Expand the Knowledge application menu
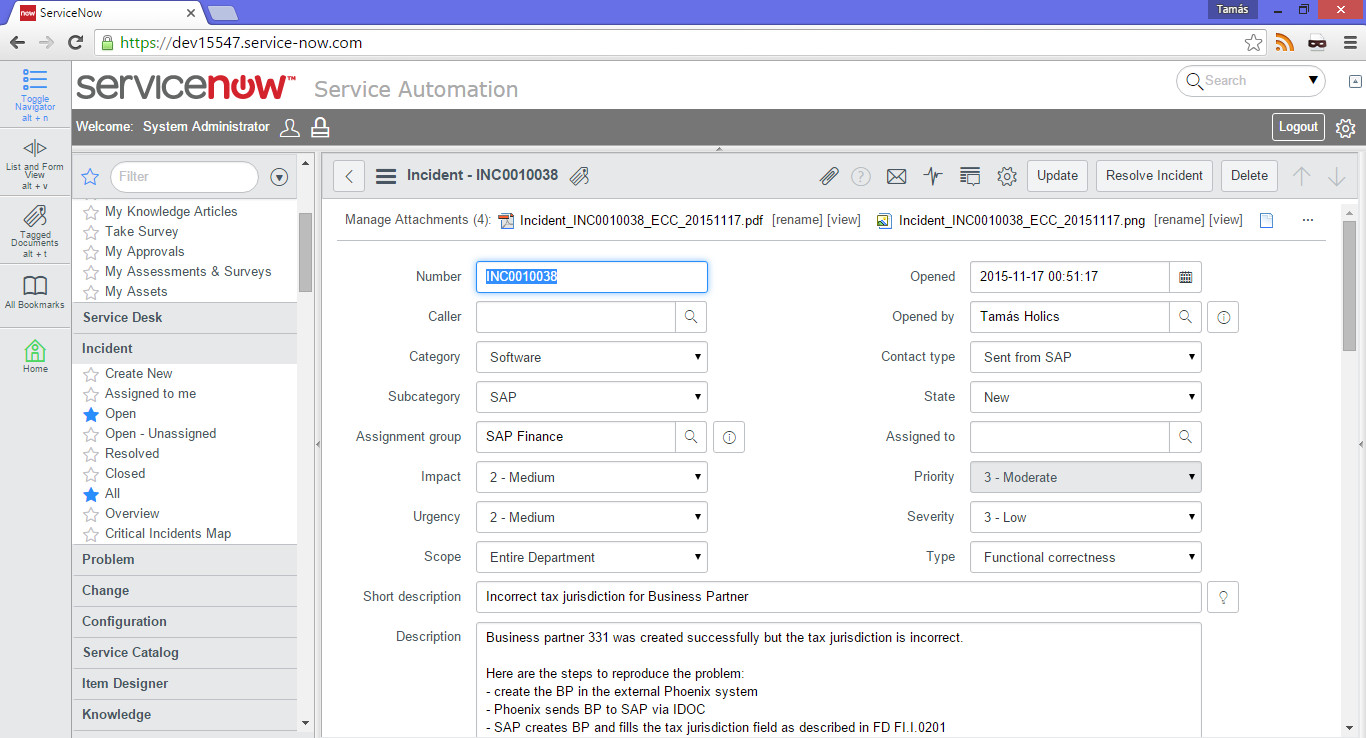The height and width of the screenshot is (738, 1366). pyautogui.click(x=184, y=715)
